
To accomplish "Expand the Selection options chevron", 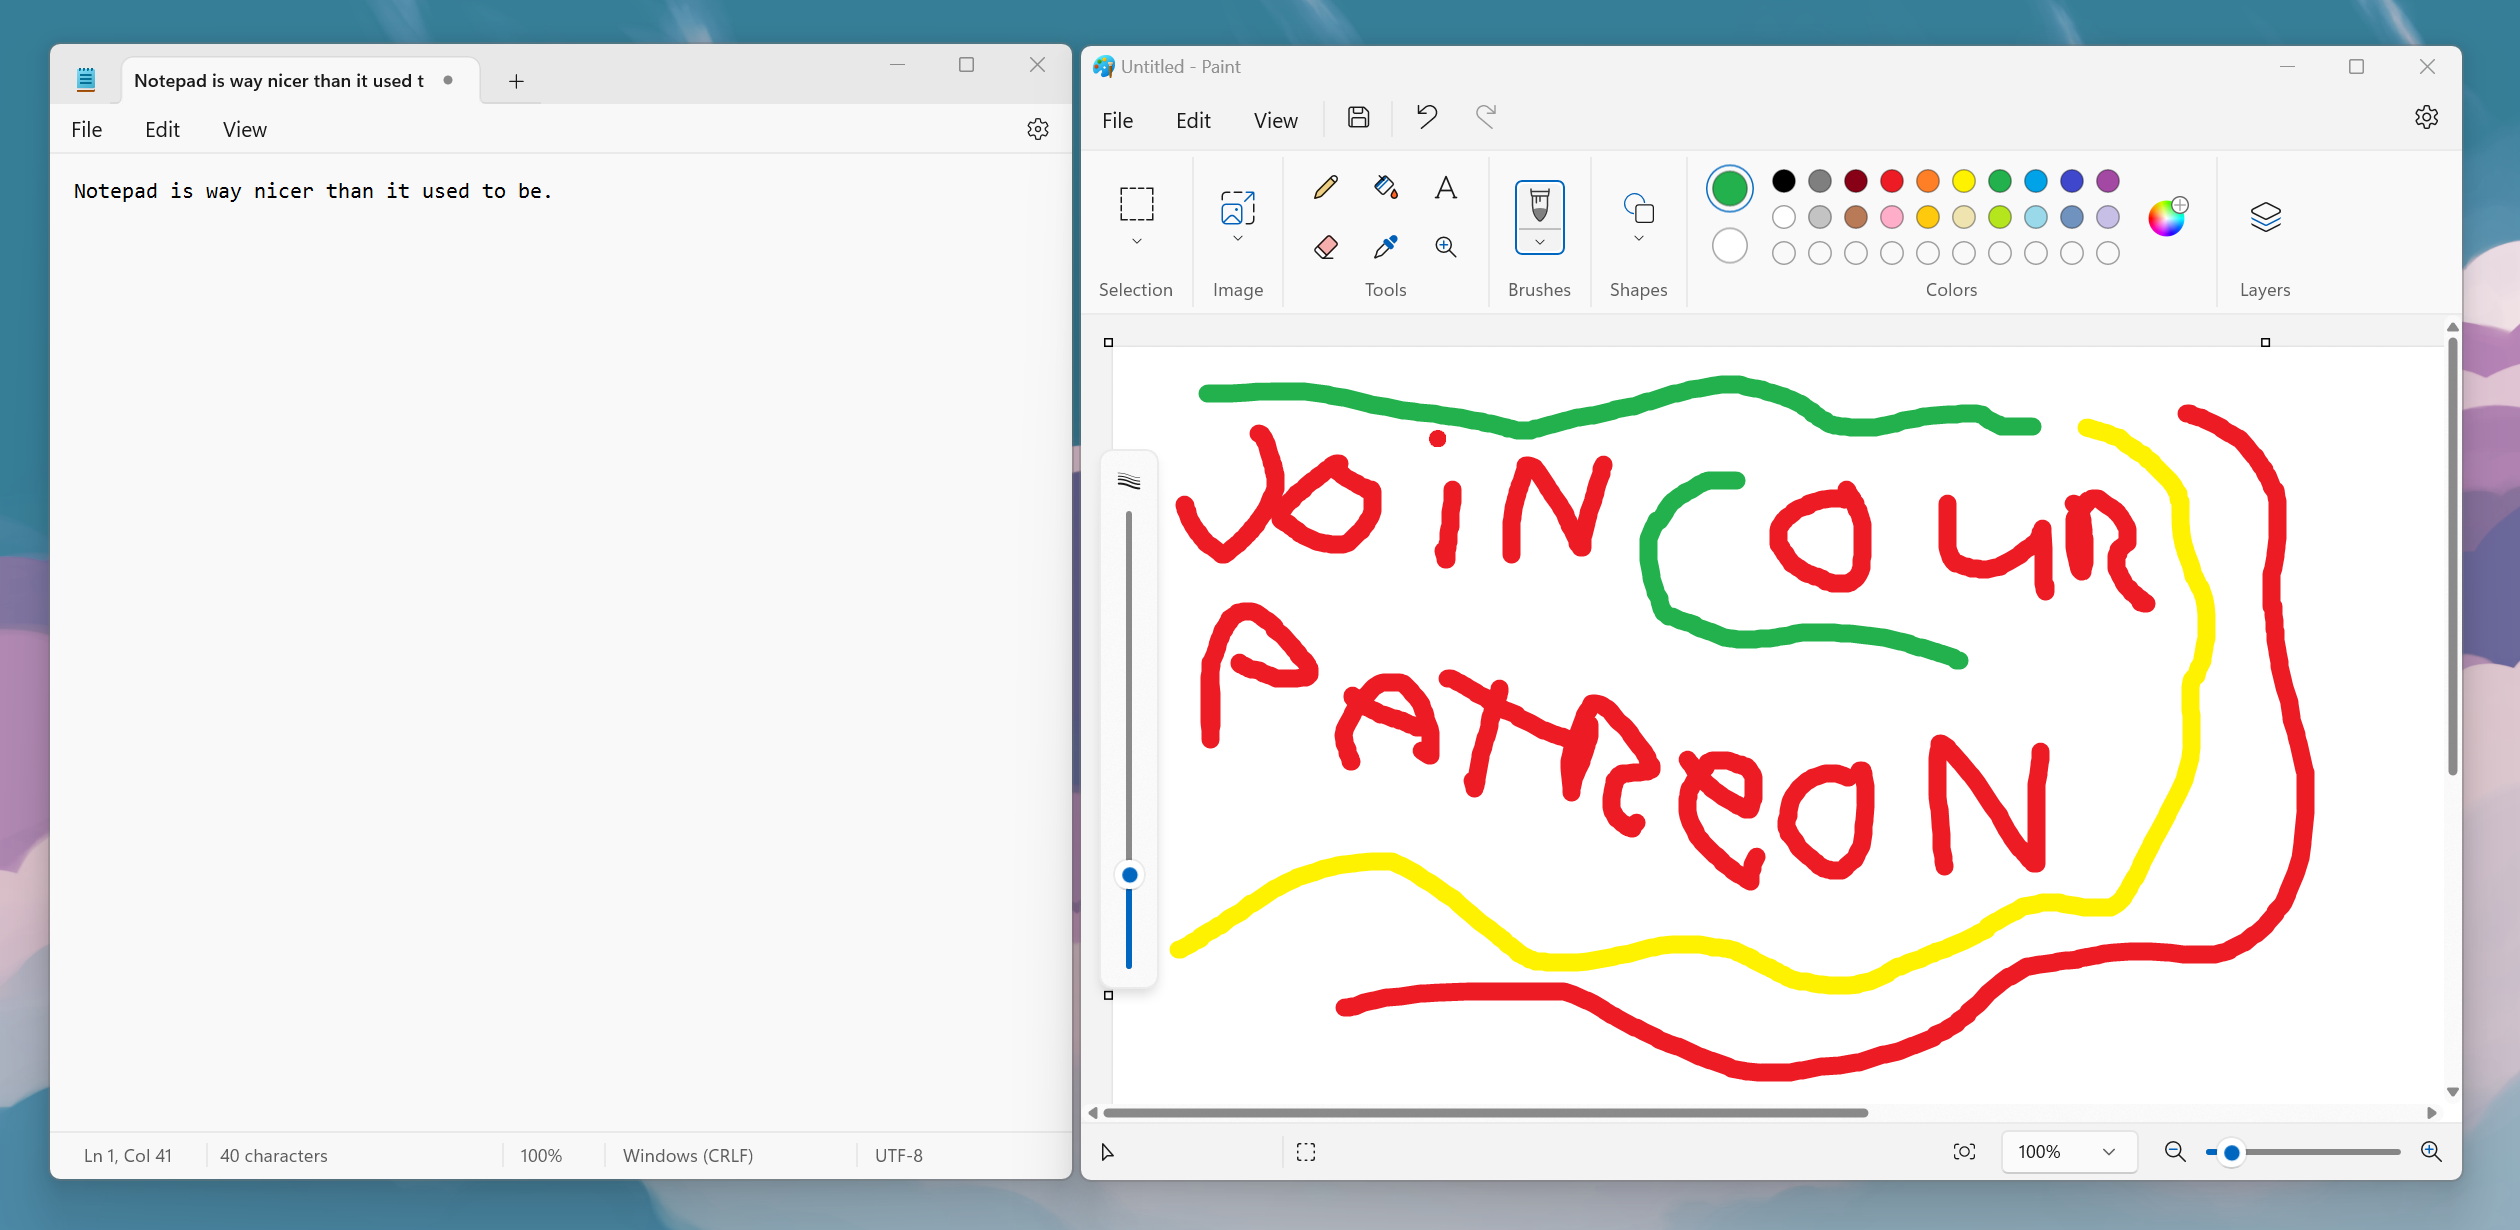I will point(1136,241).
